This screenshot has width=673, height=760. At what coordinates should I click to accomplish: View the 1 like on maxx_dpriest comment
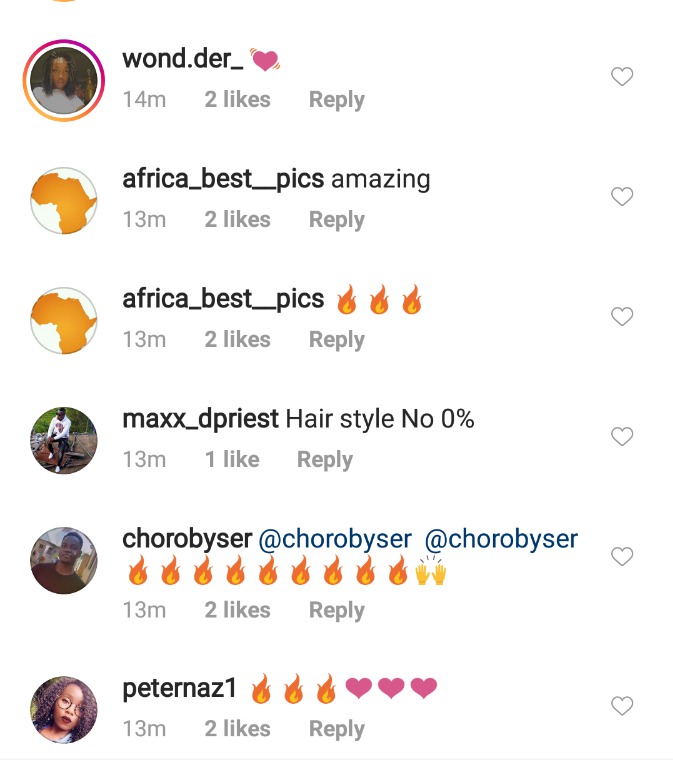(x=232, y=459)
